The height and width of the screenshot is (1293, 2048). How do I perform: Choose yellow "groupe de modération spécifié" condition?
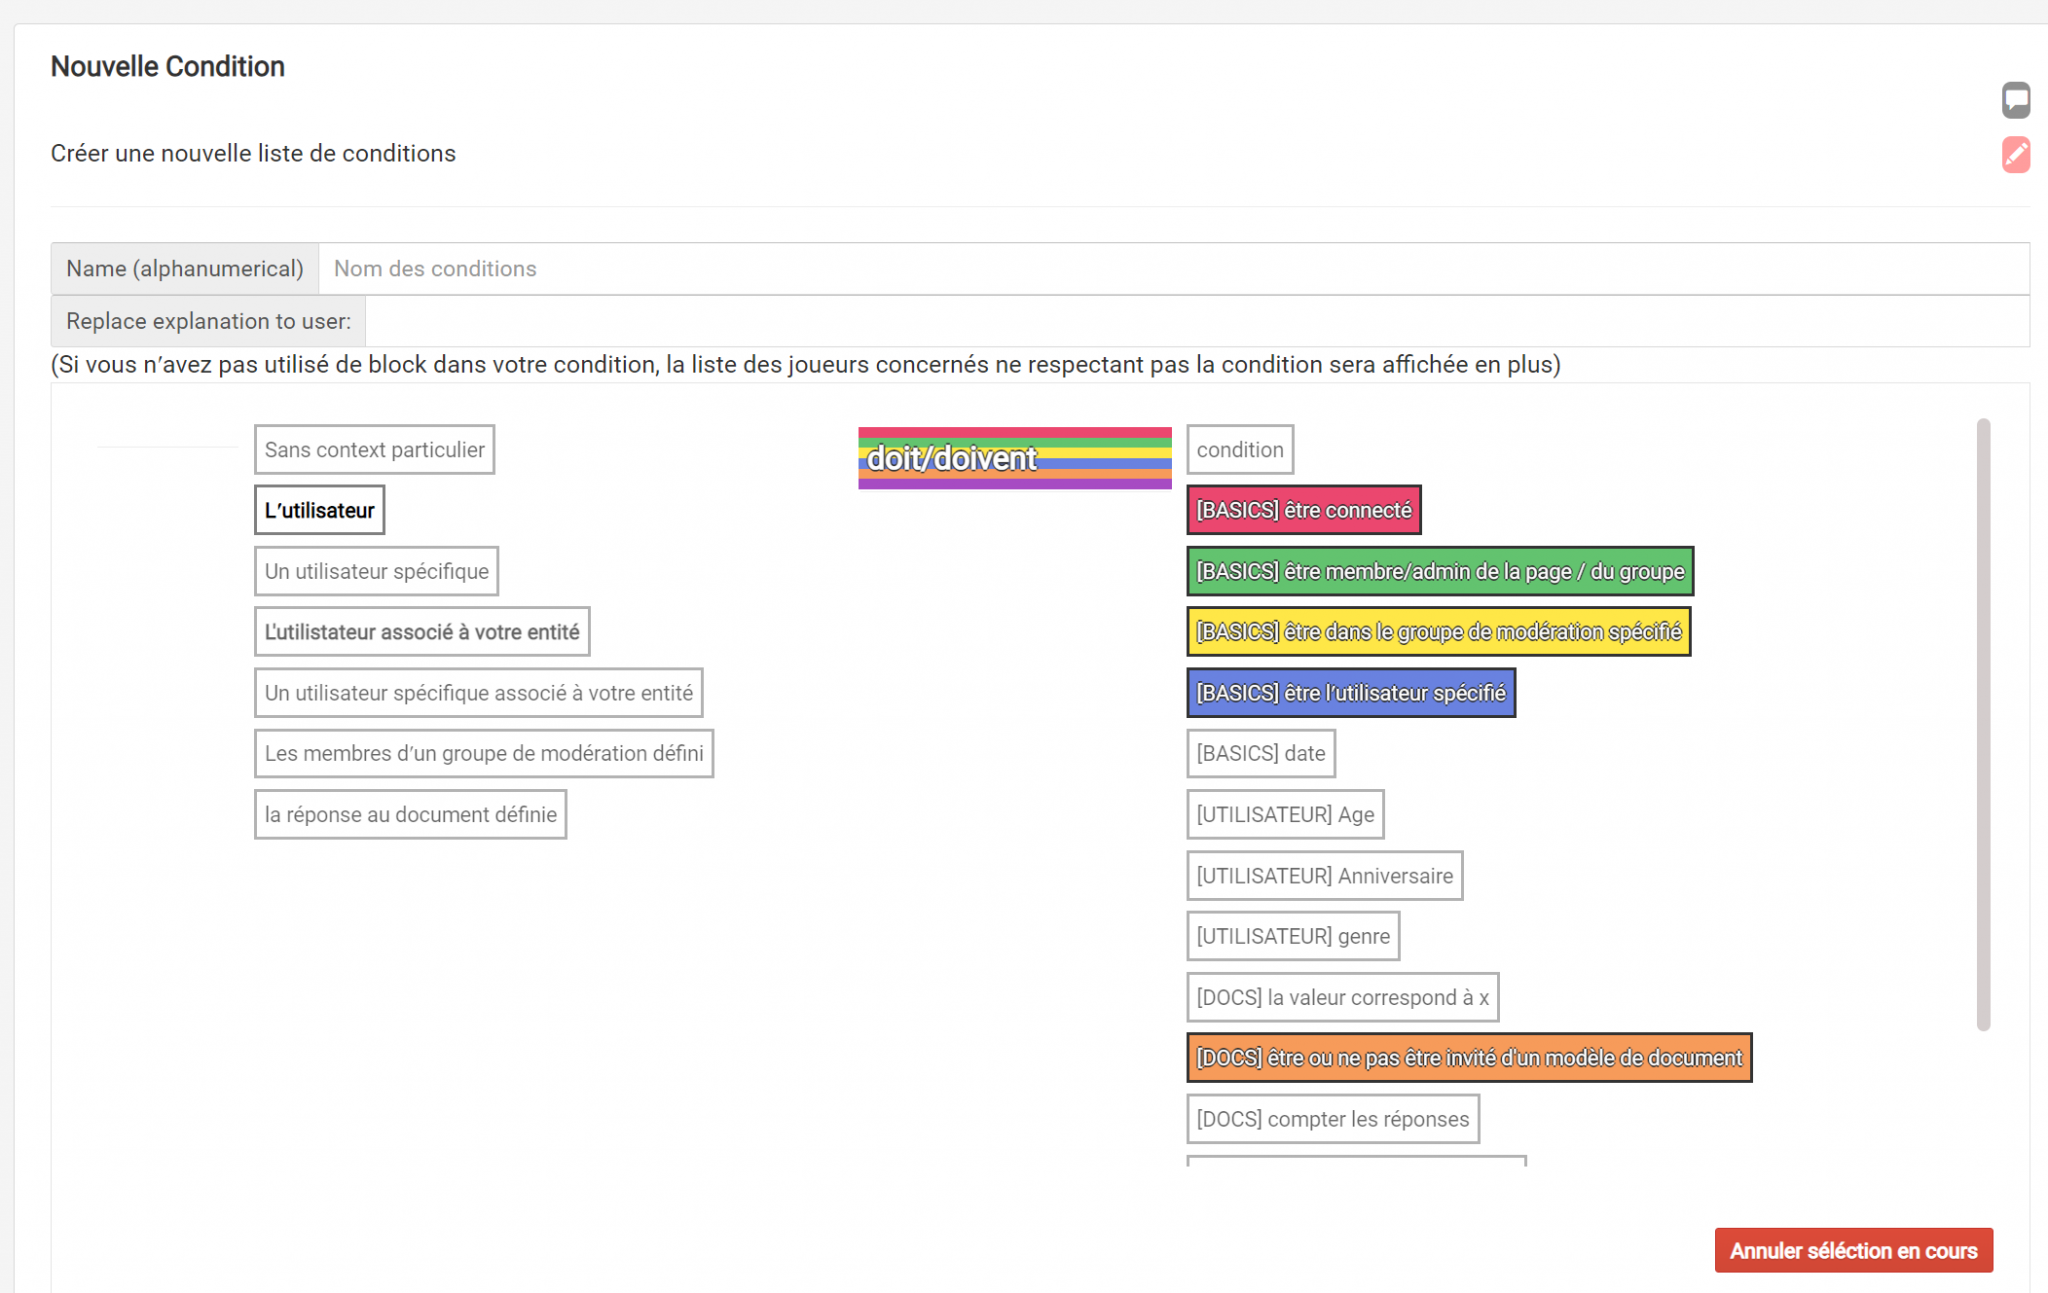tap(1438, 632)
